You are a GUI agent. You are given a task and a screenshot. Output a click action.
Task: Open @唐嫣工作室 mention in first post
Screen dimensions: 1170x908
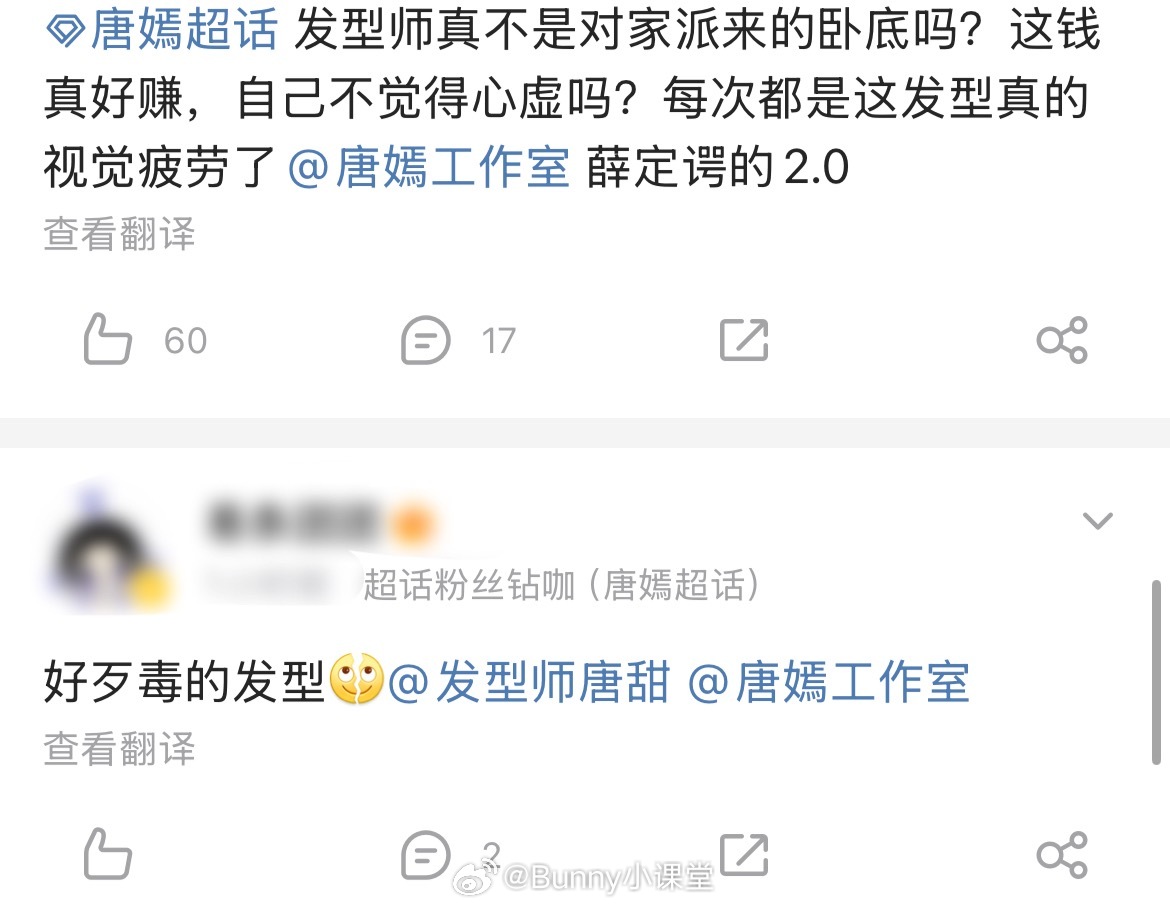pyautogui.click(x=428, y=166)
